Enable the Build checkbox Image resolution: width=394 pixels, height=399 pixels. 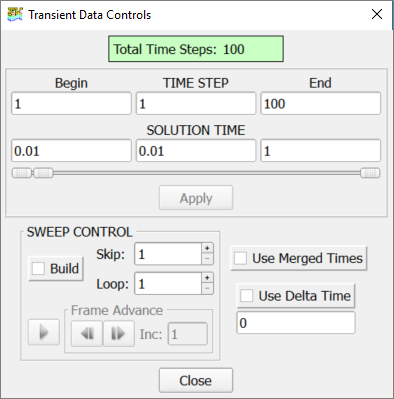pos(38,268)
